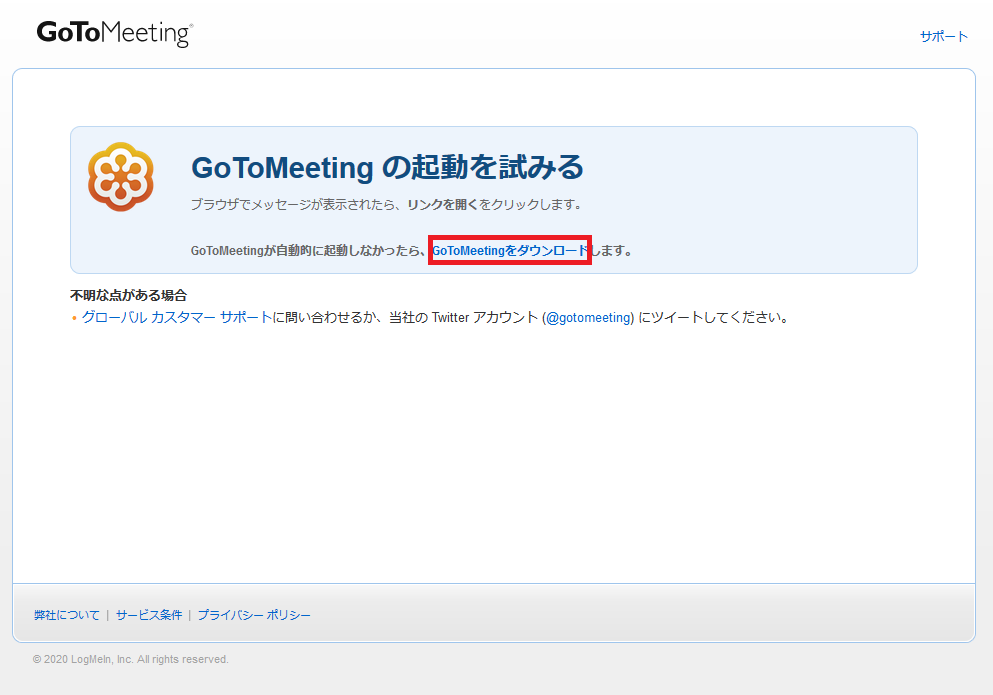Open the プライバシー ポリシー footer link
Image resolution: width=993 pixels, height=695 pixels.
click(x=254, y=615)
